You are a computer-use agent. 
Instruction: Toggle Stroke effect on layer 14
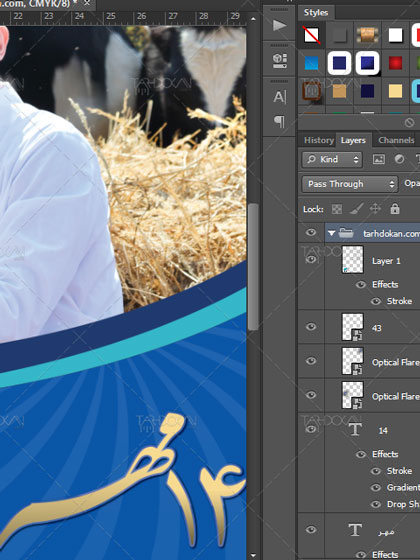tap(376, 471)
